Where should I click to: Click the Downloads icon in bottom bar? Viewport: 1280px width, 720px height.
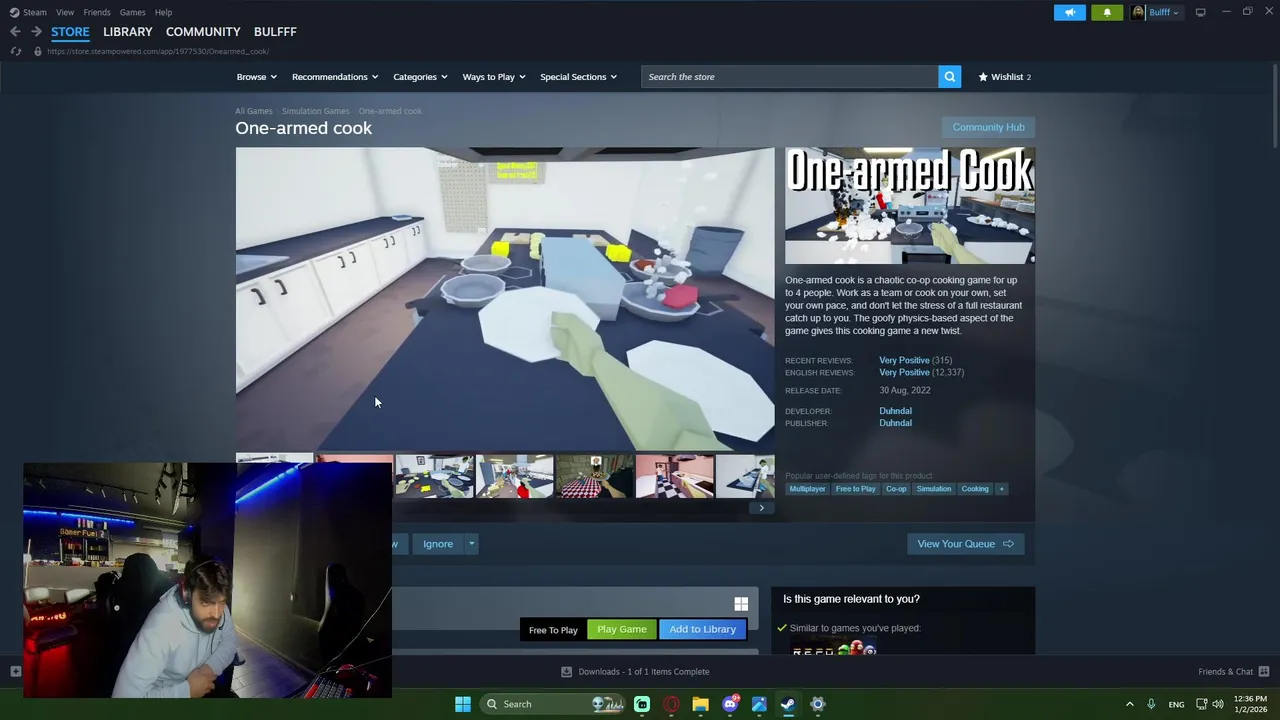[x=566, y=672]
